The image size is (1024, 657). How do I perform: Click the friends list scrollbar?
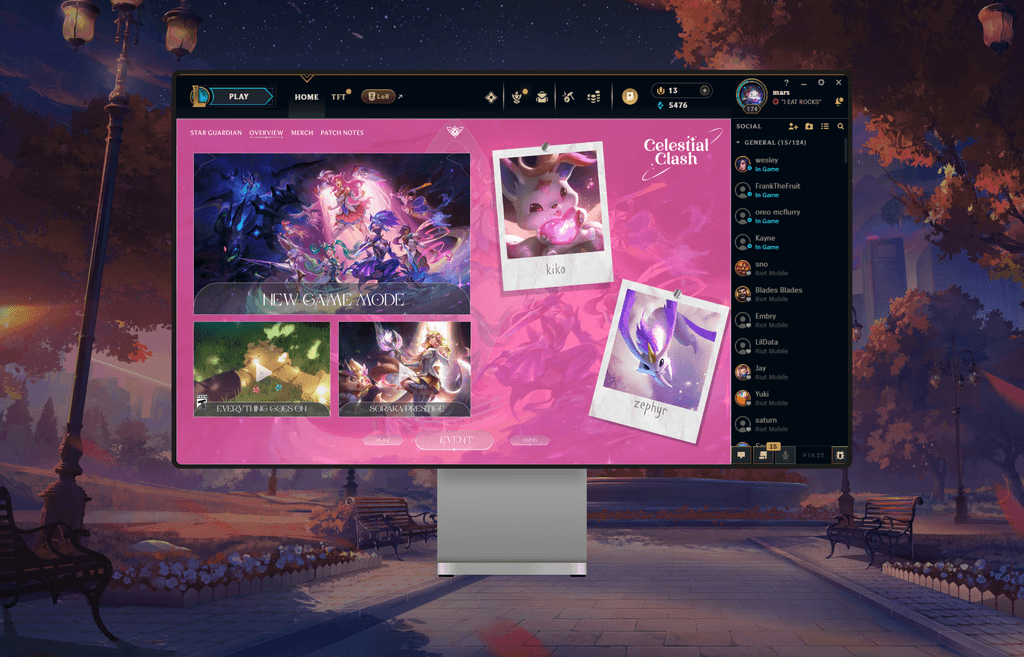[x=846, y=150]
